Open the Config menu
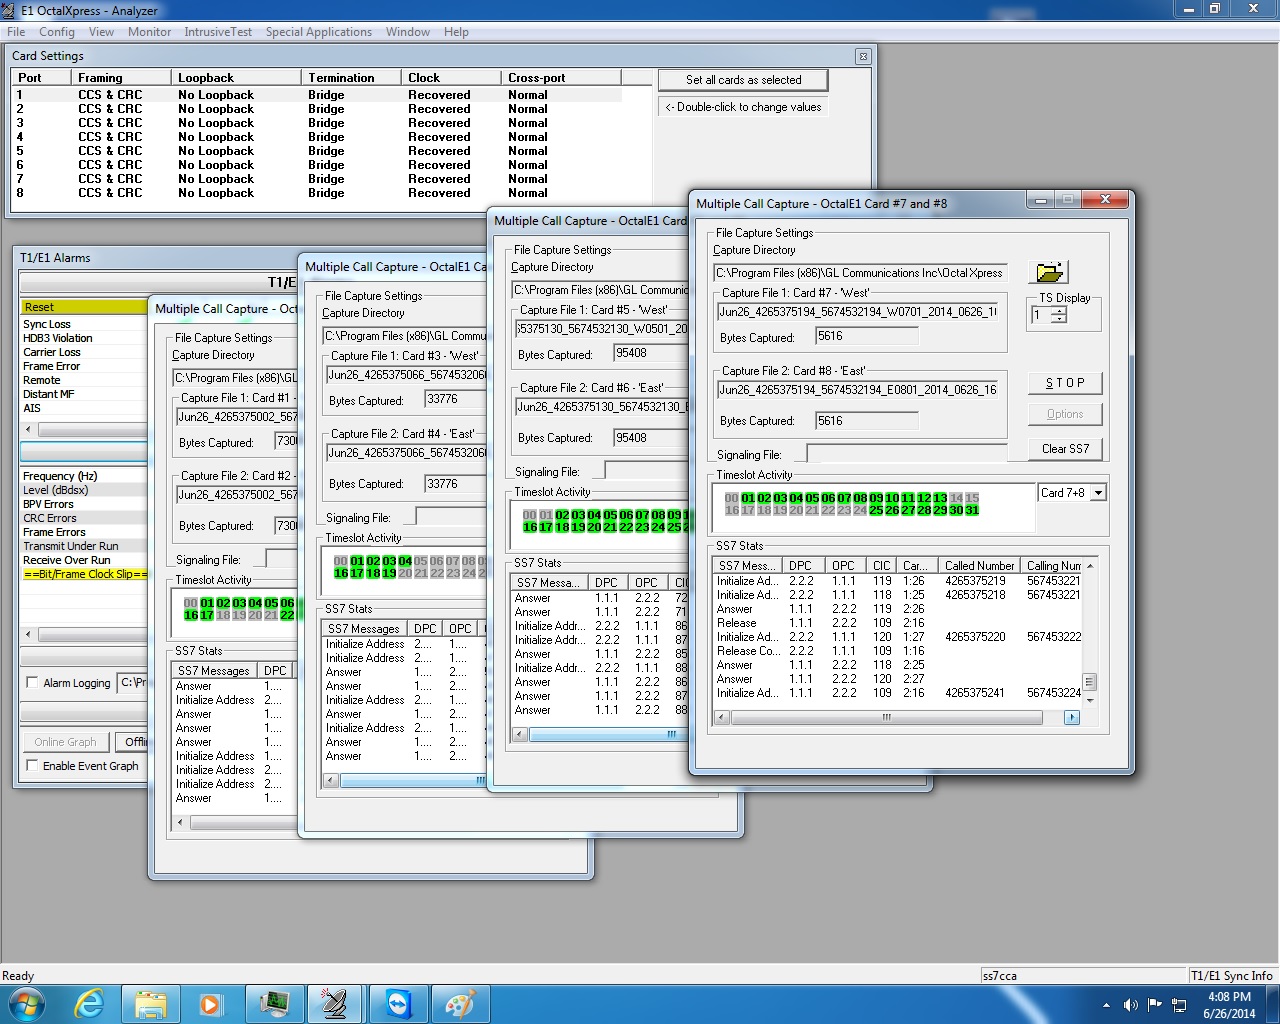Image resolution: width=1280 pixels, height=1024 pixels. pos(57,32)
